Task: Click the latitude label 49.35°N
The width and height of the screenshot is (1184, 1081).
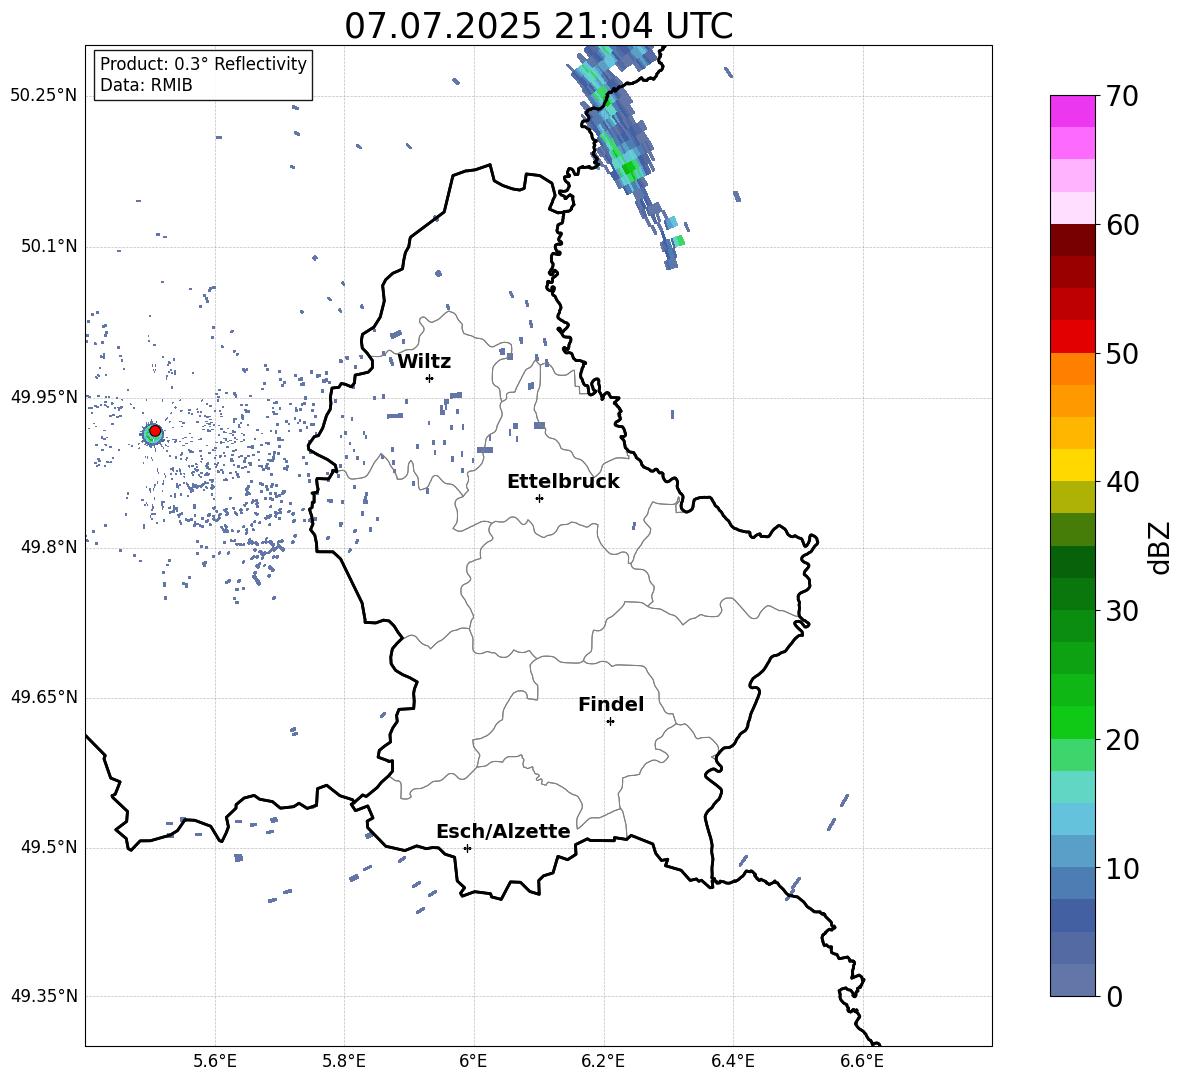Action: tap(43, 996)
